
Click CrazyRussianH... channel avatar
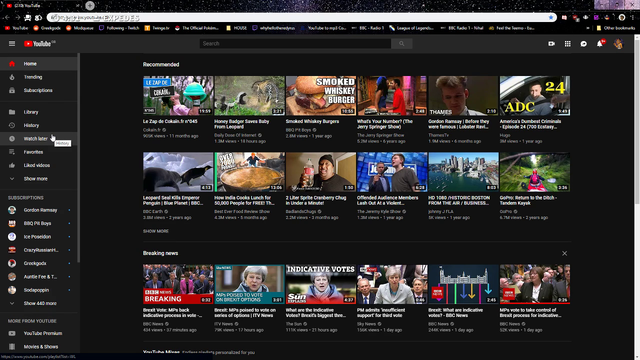coord(12,250)
